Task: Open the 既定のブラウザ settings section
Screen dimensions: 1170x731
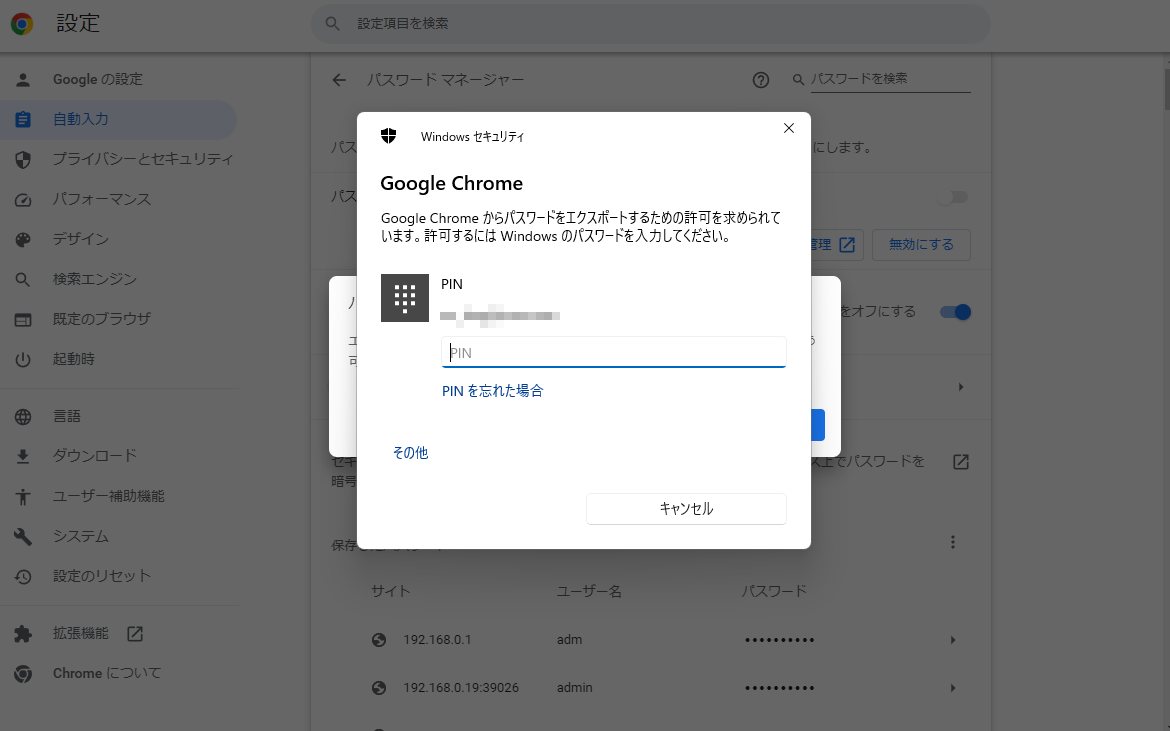Action: click(119, 320)
